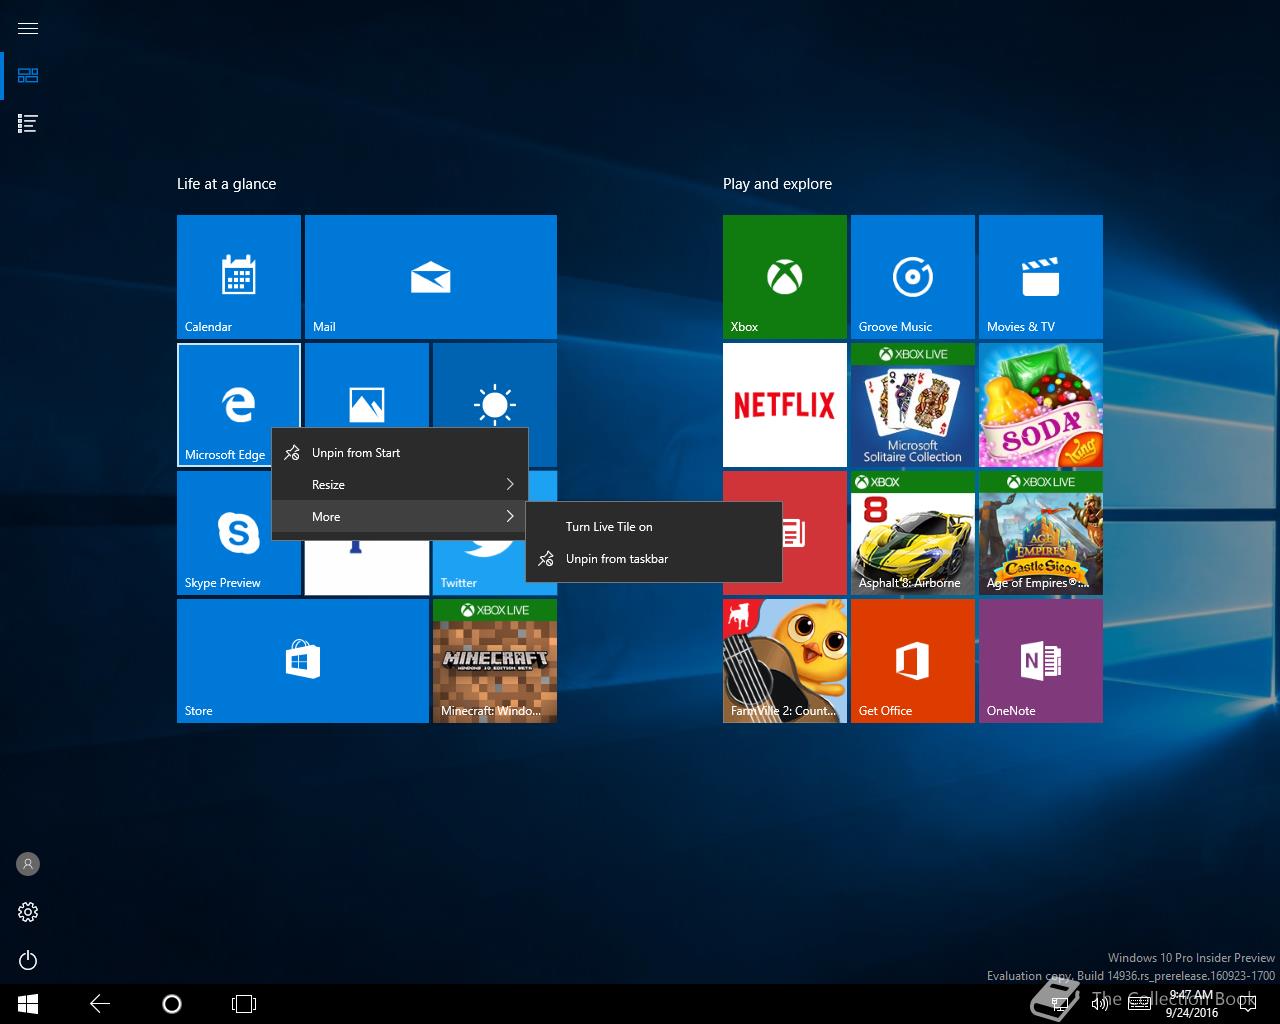Open Settings gear icon
This screenshot has height=1024, width=1280.
[x=28, y=912]
